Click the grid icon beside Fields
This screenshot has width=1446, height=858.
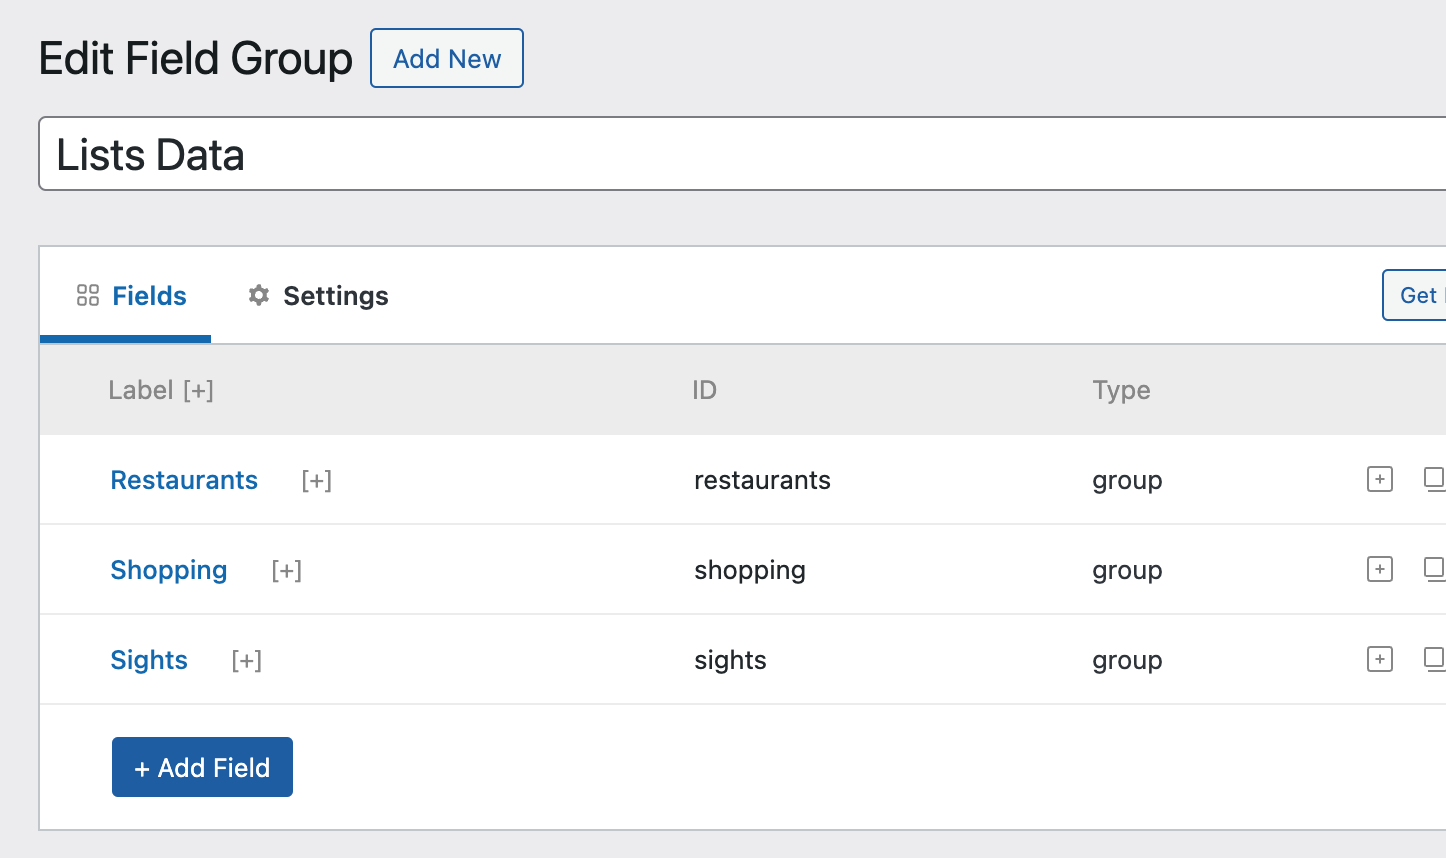click(x=88, y=295)
